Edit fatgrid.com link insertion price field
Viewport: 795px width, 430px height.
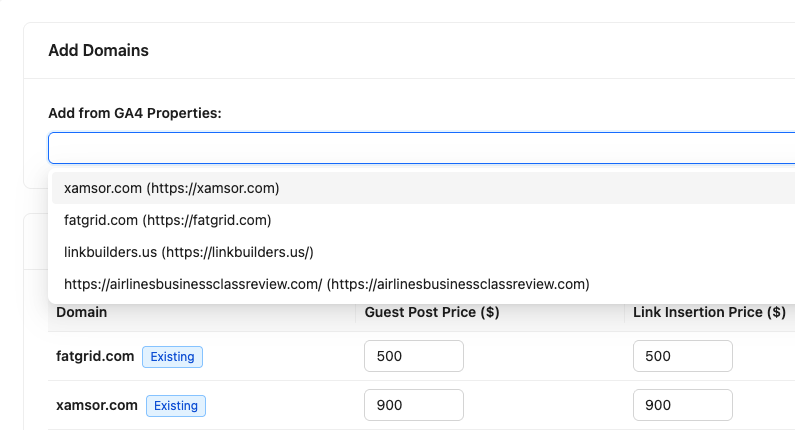point(682,356)
